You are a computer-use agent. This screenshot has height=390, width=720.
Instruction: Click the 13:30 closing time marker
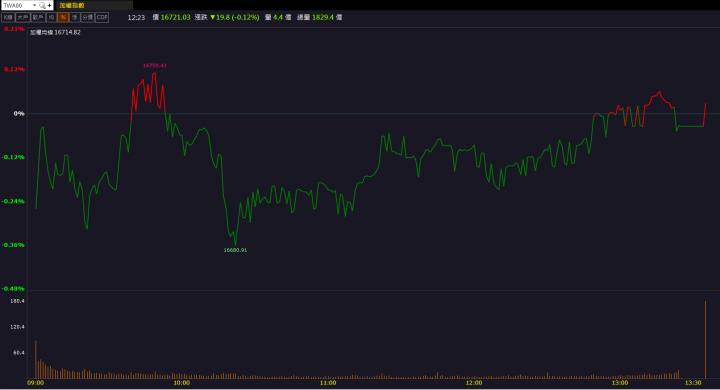[693, 383]
